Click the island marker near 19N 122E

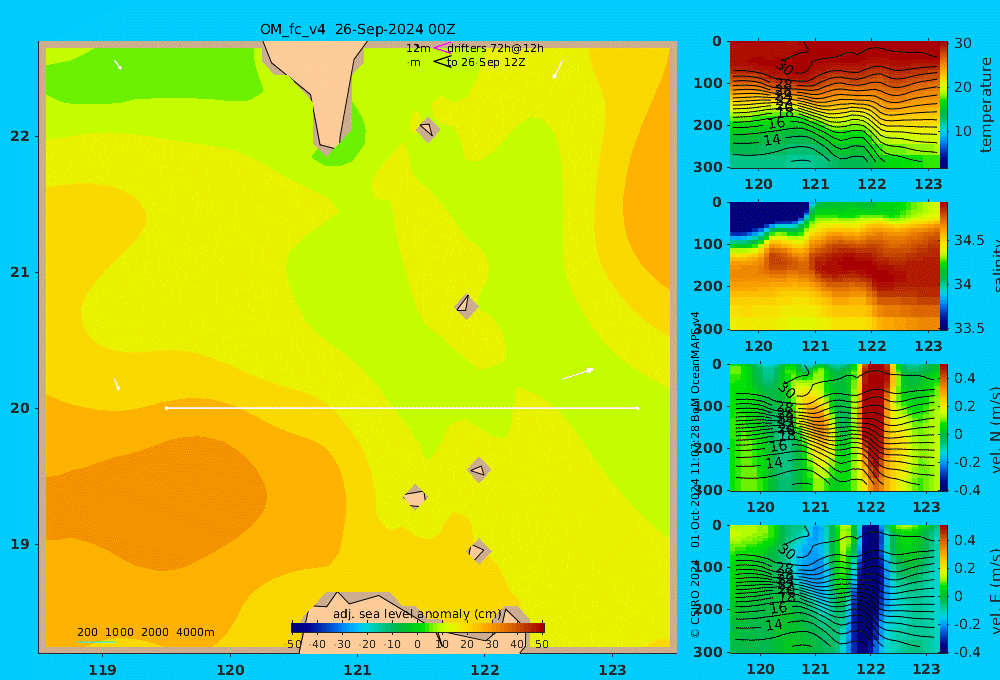pyautogui.click(x=478, y=551)
